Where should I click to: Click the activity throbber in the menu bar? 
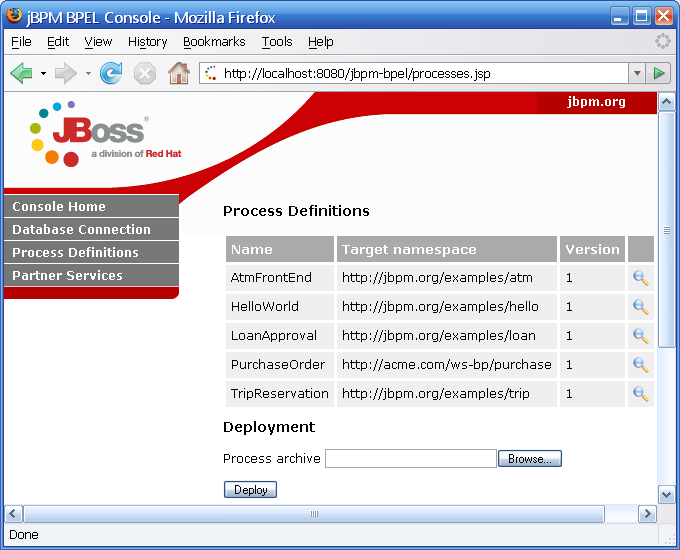(662, 41)
